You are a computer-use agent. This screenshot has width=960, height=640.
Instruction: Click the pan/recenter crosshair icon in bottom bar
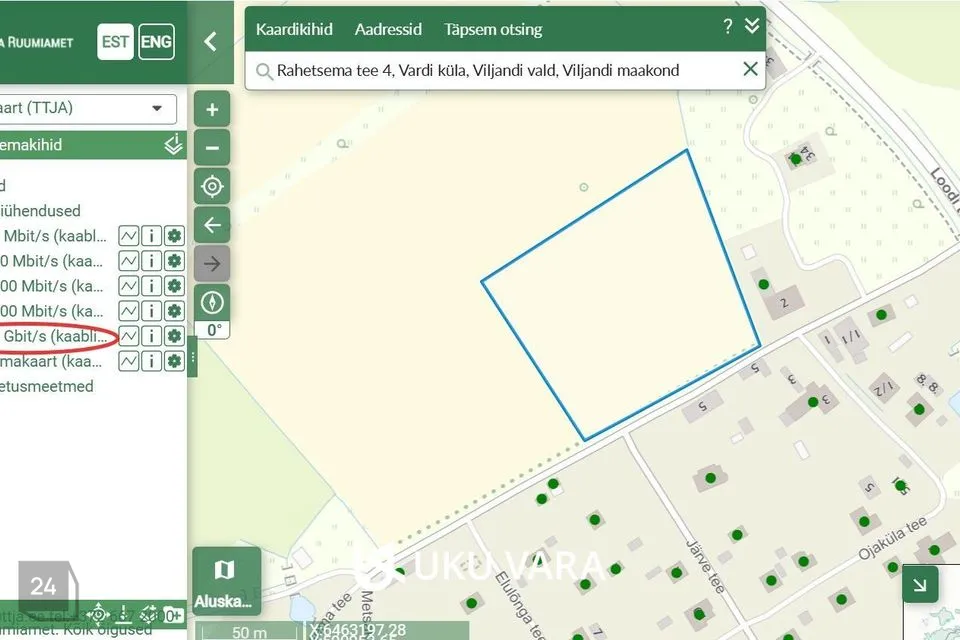pos(99,614)
